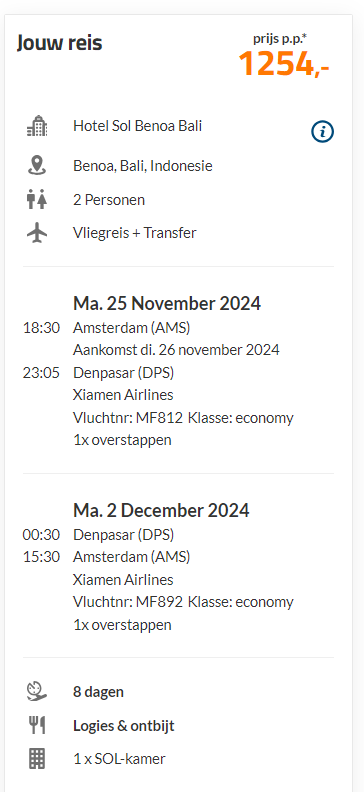Click the 2 Personen text
This screenshot has width=364, height=792.
(109, 200)
